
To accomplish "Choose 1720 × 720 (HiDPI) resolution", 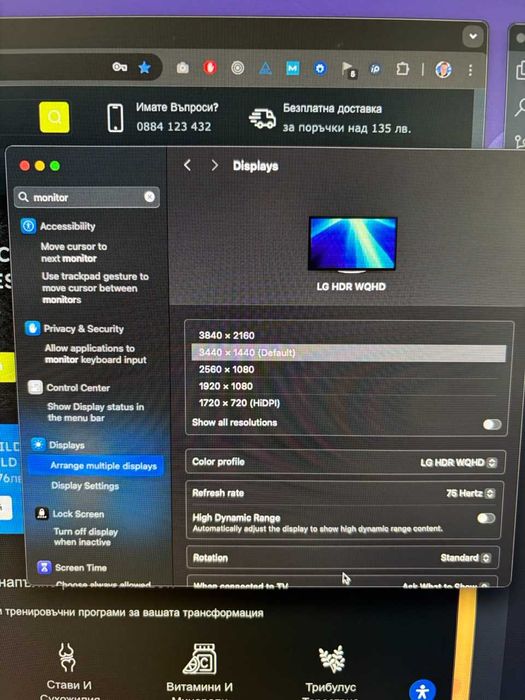I will [349, 403].
